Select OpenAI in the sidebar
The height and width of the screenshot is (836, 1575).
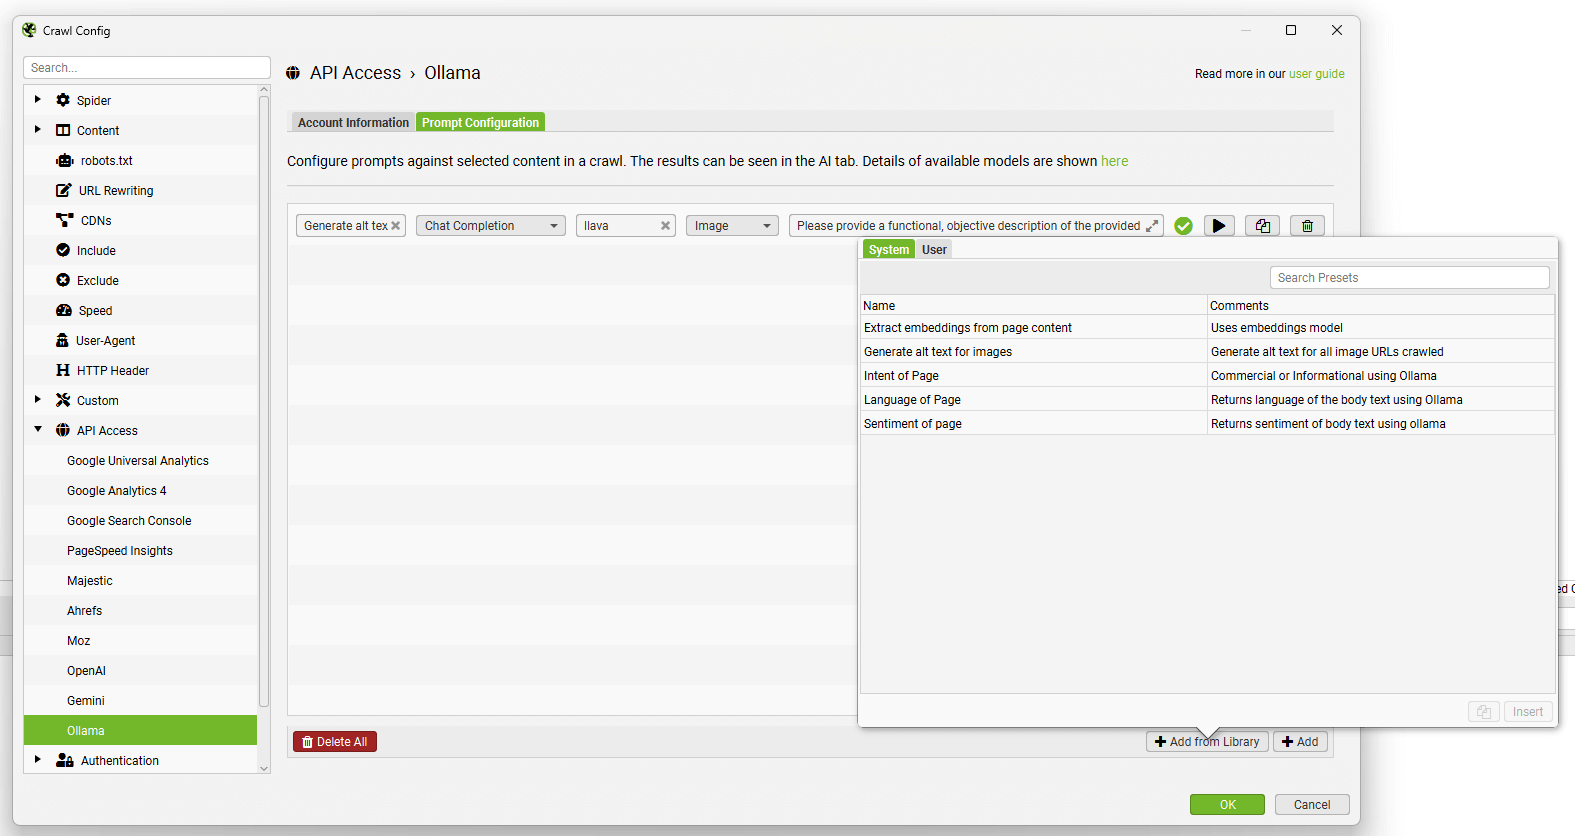point(86,671)
